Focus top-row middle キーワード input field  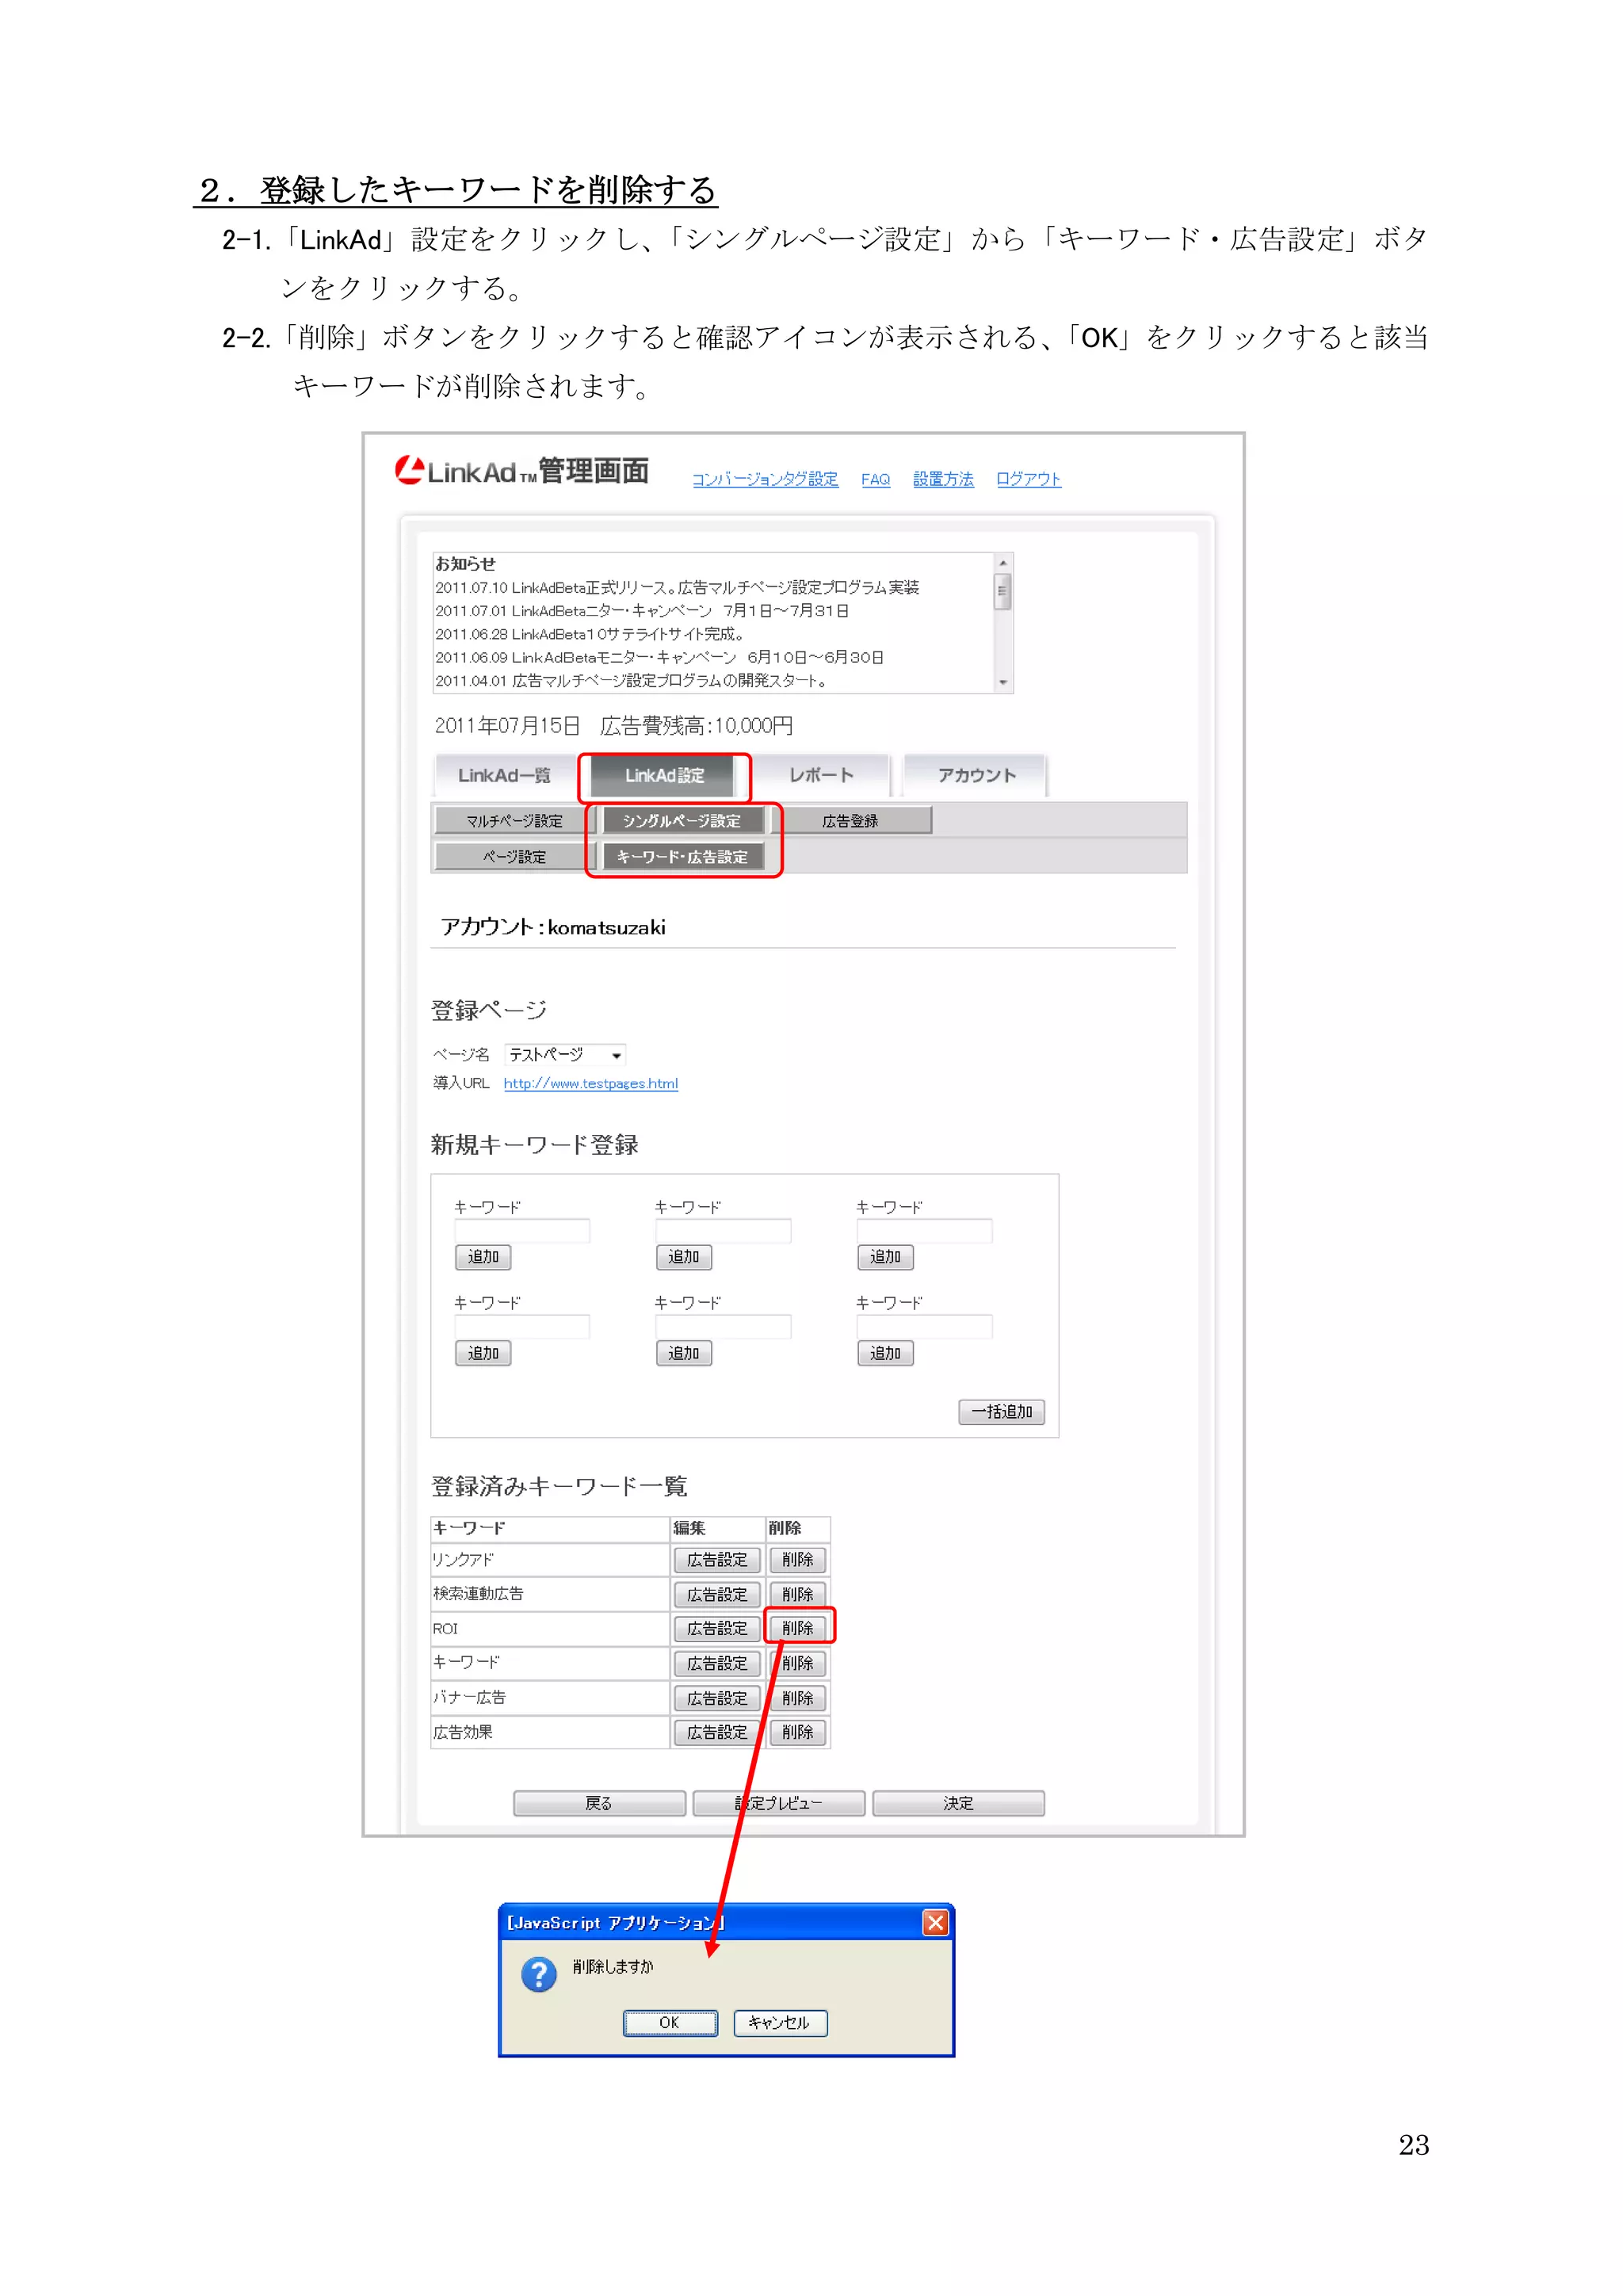(723, 1230)
